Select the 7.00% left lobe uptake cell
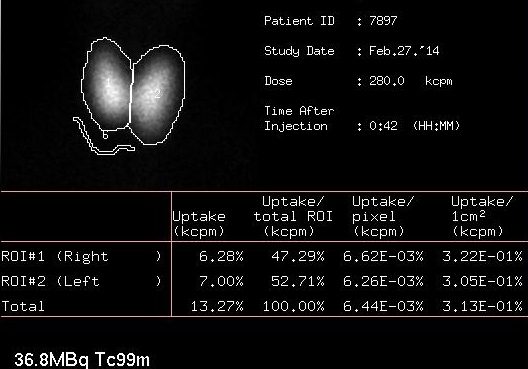 point(221,281)
